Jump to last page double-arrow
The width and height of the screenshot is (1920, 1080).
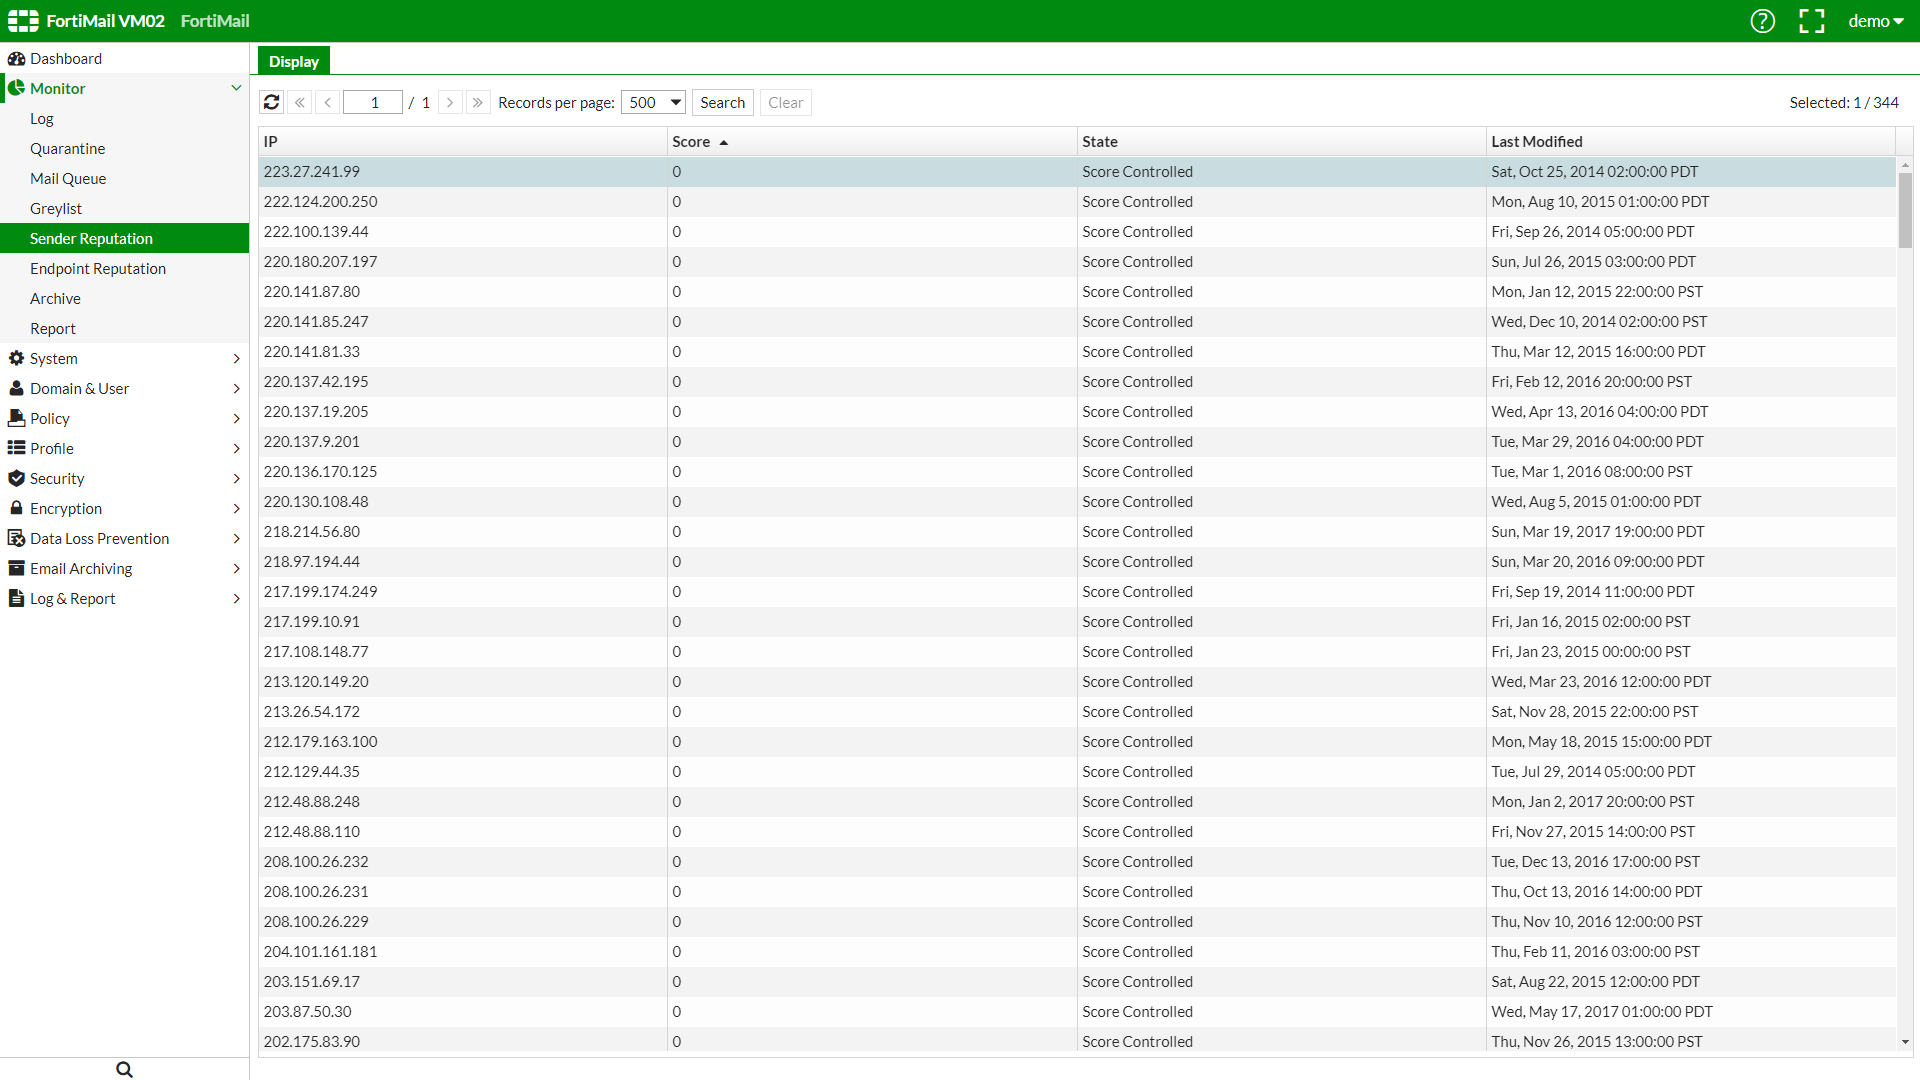pos(477,102)
